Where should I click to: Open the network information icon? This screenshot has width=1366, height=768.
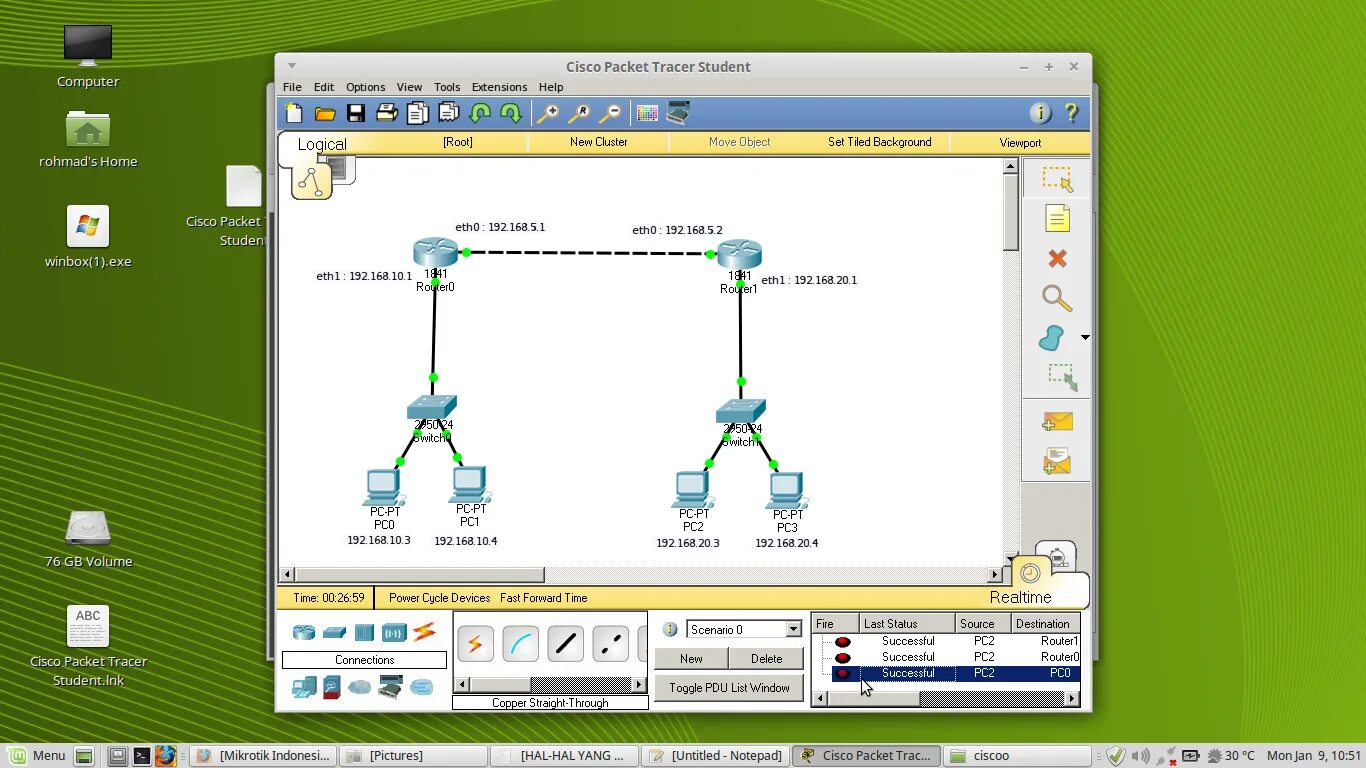pyautogui.click(x=1040, y=113)
